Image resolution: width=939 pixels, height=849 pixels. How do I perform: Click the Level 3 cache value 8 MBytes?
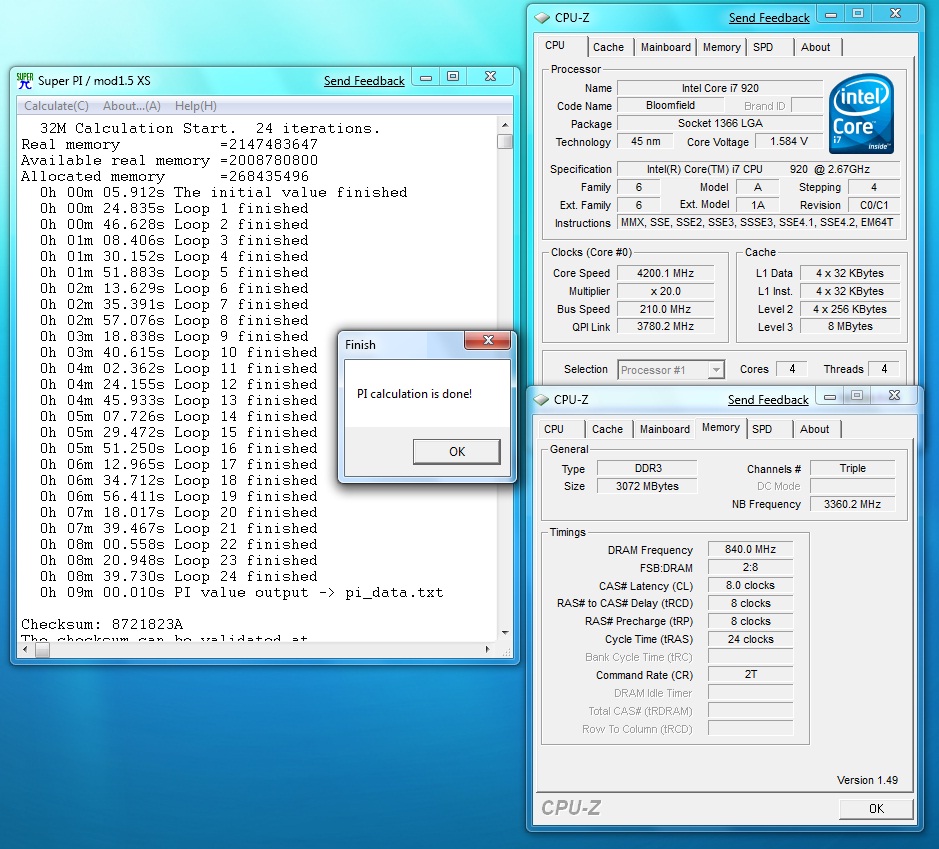(x=850, y=327)
